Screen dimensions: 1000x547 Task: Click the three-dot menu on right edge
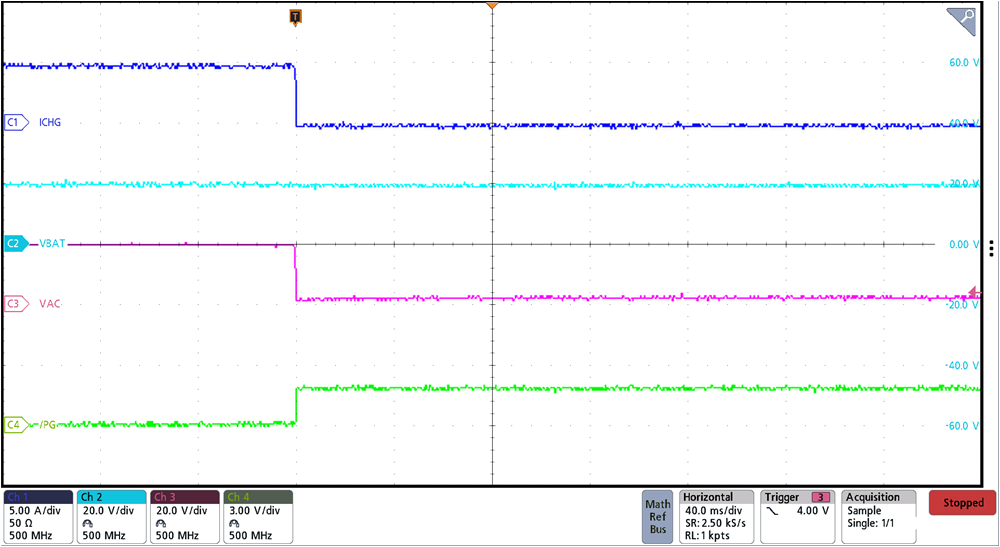990,249
